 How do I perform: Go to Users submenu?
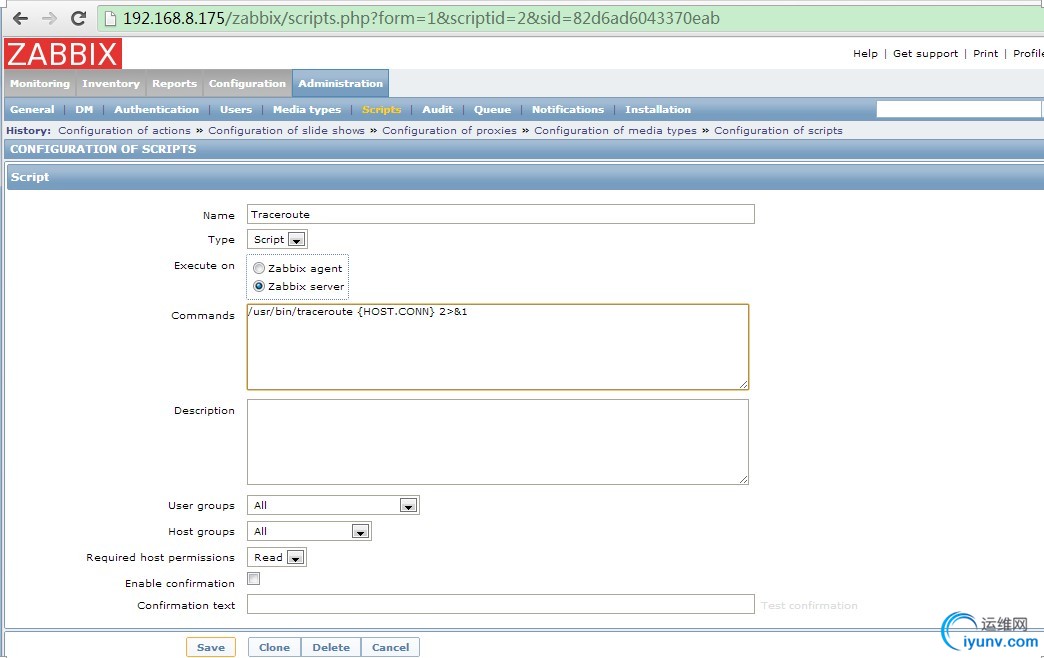coord(236,110)
